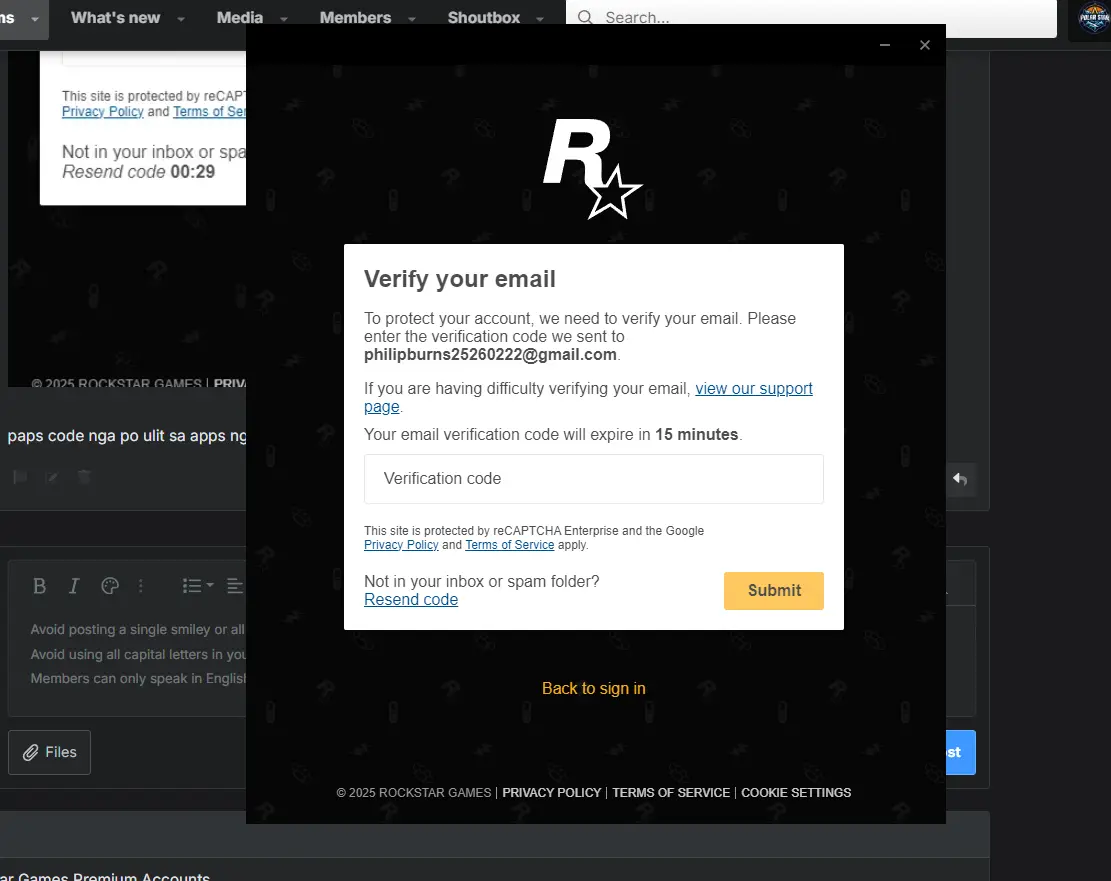Expand the Members dropdown arrow

(411, 19)
